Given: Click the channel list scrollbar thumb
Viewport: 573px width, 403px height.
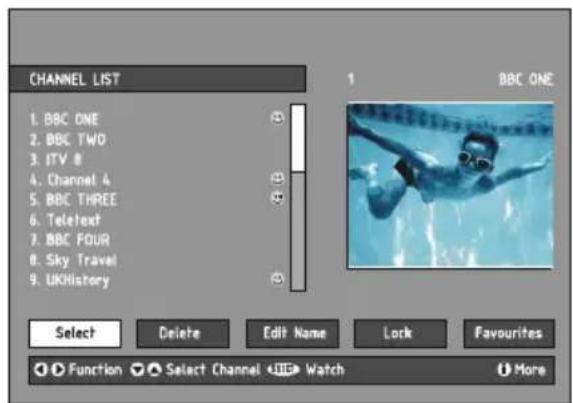Looking at the screenshot, I should click(x=298, y=138).
